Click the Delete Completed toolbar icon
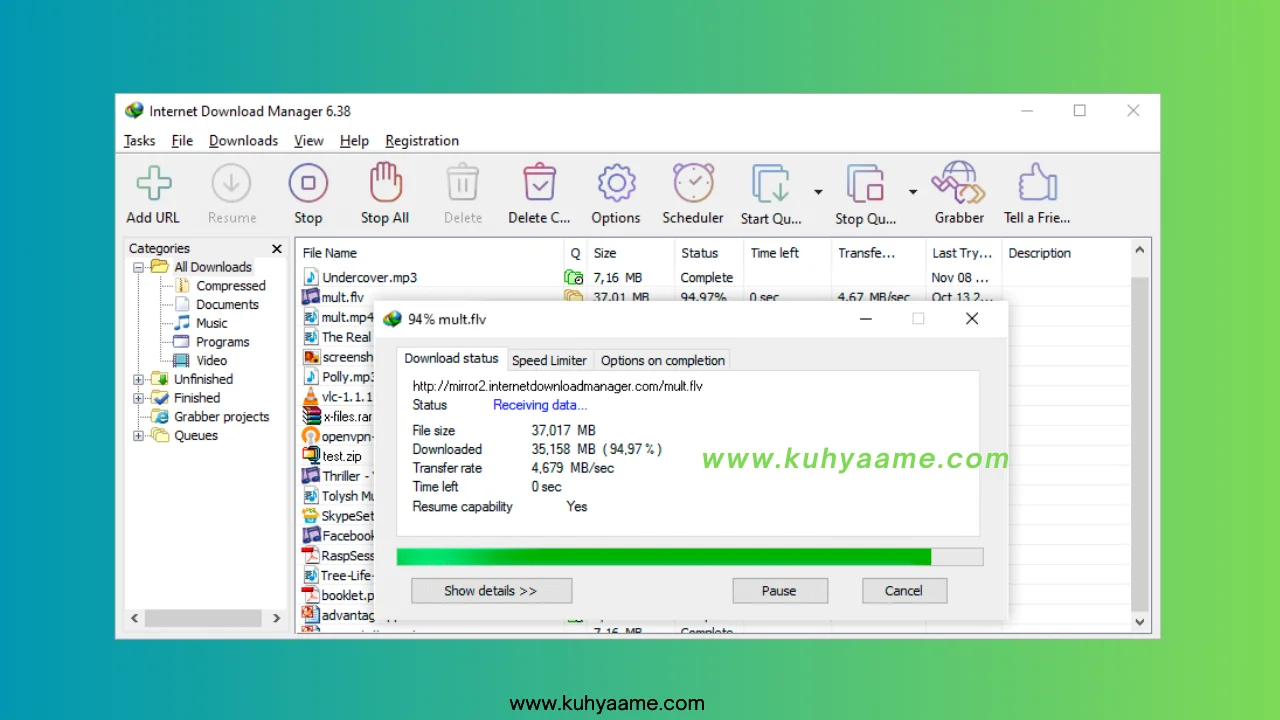This screenshot has width=1280, height=720. tap(539, 184)
